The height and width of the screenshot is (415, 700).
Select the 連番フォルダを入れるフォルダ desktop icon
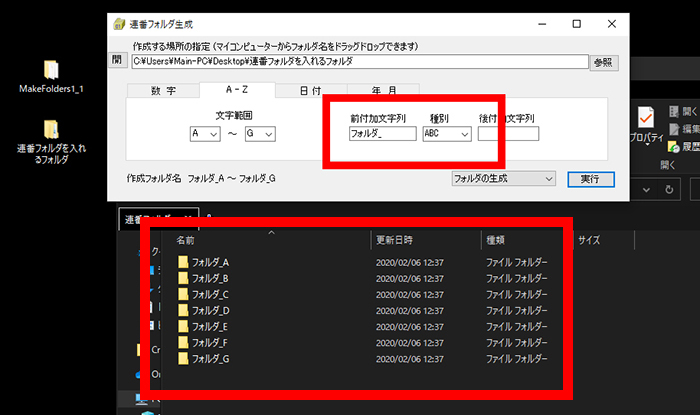pyautogui.click(x=52, y=130)
